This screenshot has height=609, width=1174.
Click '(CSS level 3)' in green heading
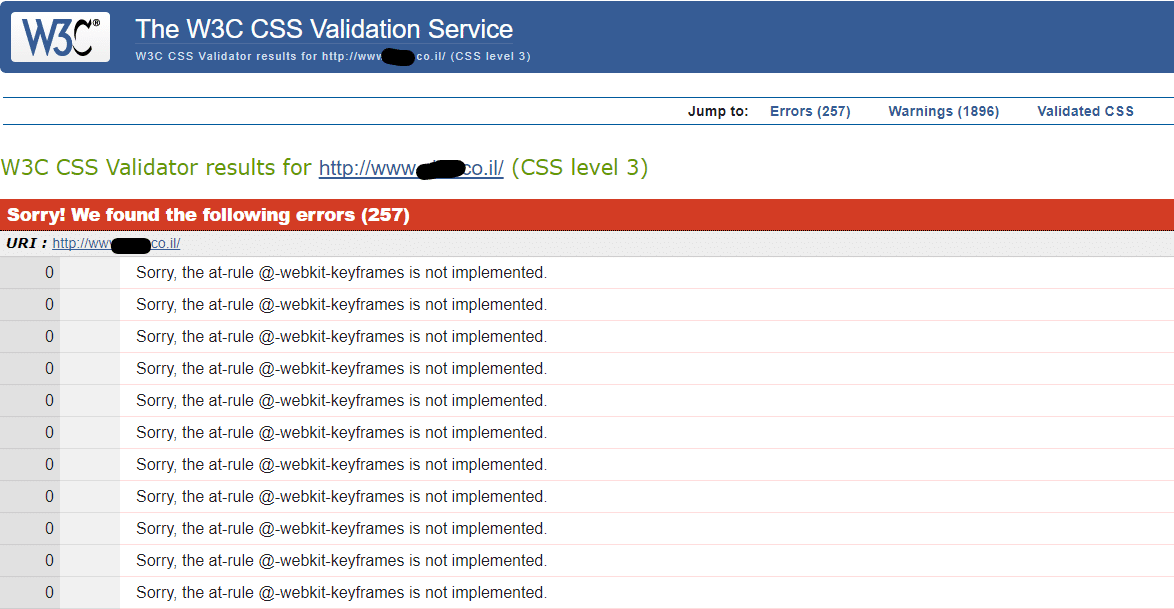(580, 167)
